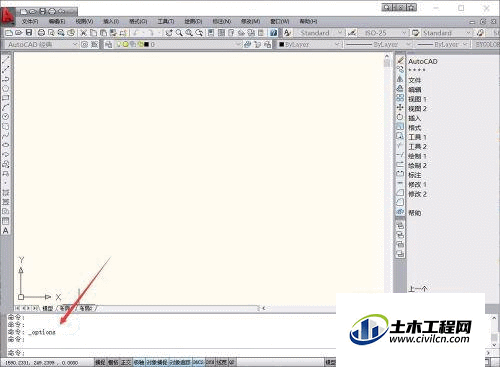Click the Zoom Realtime magnifier icon

179,33
